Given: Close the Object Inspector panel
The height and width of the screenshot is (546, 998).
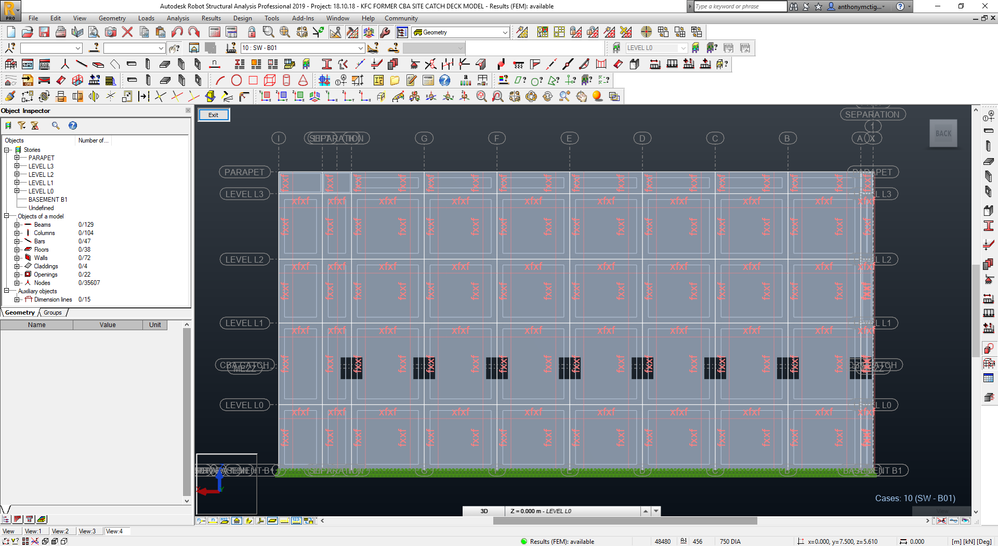Looking at the screenshot, I should (188, 111).
